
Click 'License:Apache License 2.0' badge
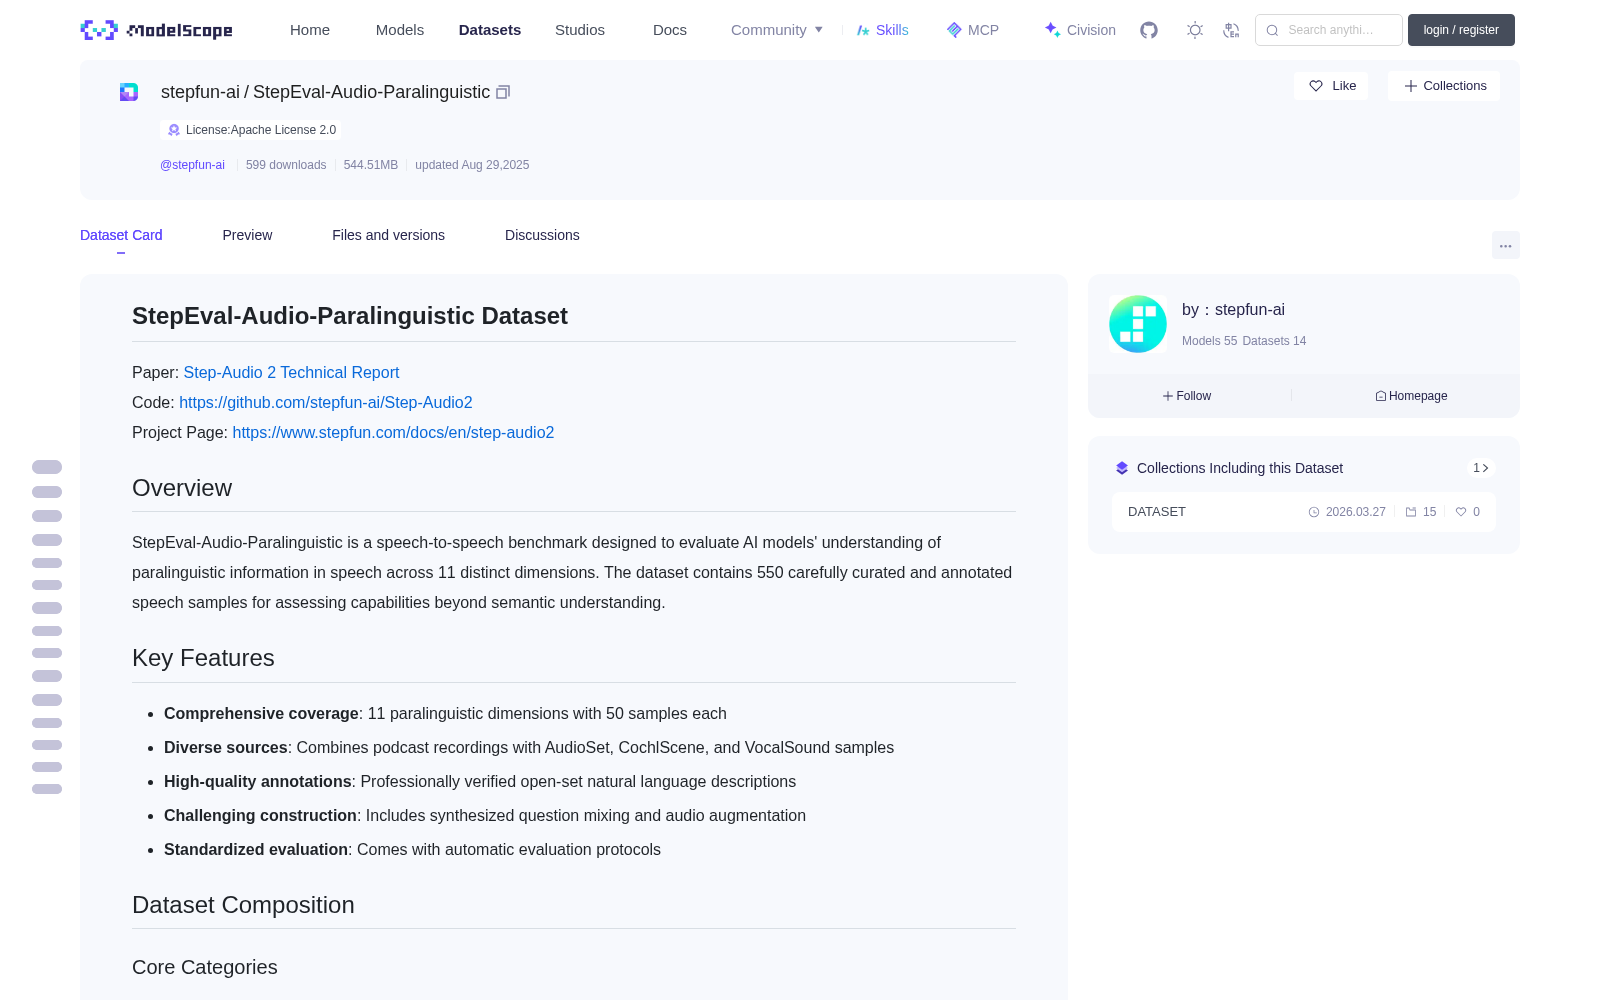point(251,130)
